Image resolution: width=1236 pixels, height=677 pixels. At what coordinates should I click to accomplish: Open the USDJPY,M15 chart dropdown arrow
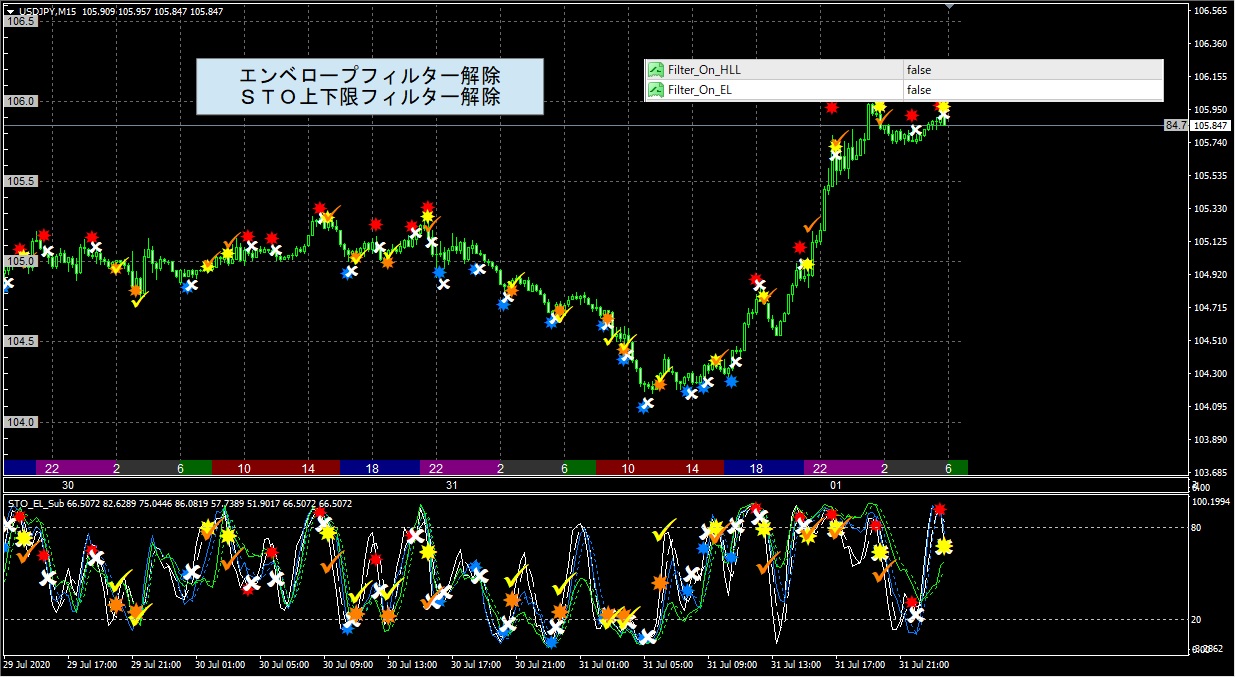tap(10, 11)
